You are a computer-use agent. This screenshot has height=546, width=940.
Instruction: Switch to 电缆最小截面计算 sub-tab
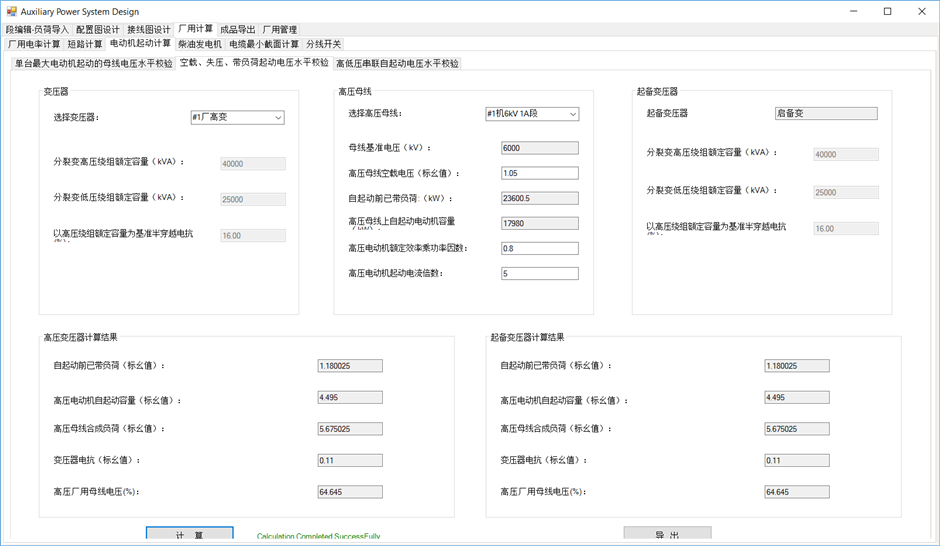point(264,44)
